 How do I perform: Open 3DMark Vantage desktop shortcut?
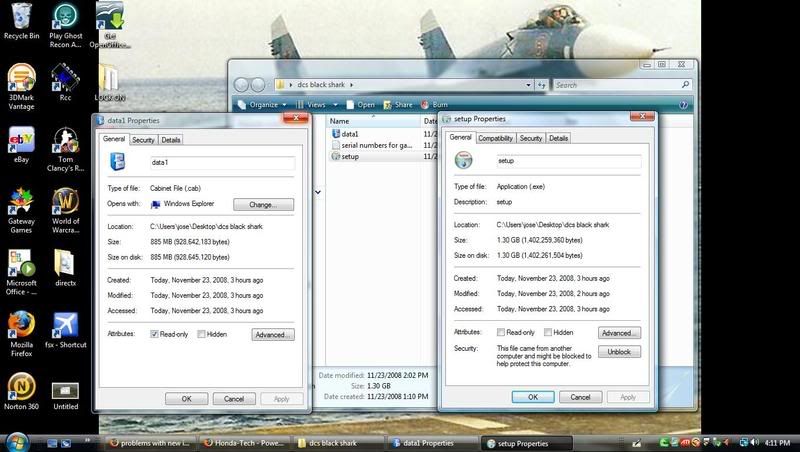pos(21,87)
